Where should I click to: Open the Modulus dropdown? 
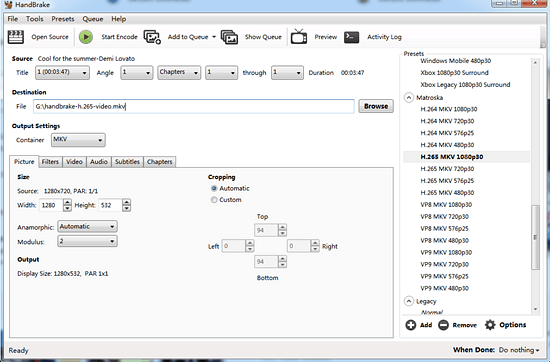pos(87,241)
